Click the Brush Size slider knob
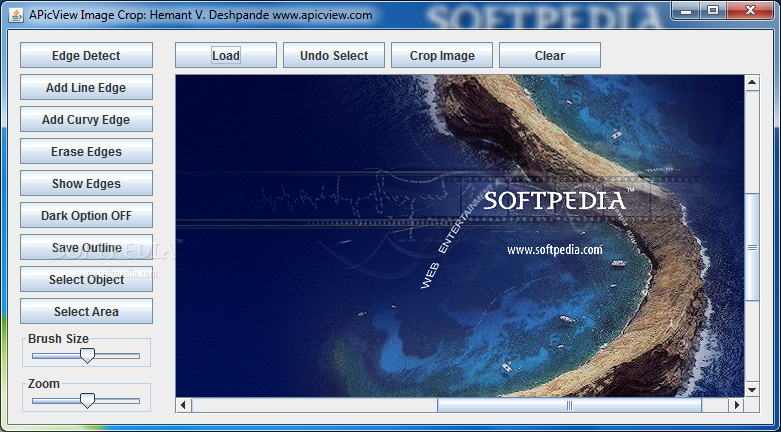The image size is (781, 432). 87,355
